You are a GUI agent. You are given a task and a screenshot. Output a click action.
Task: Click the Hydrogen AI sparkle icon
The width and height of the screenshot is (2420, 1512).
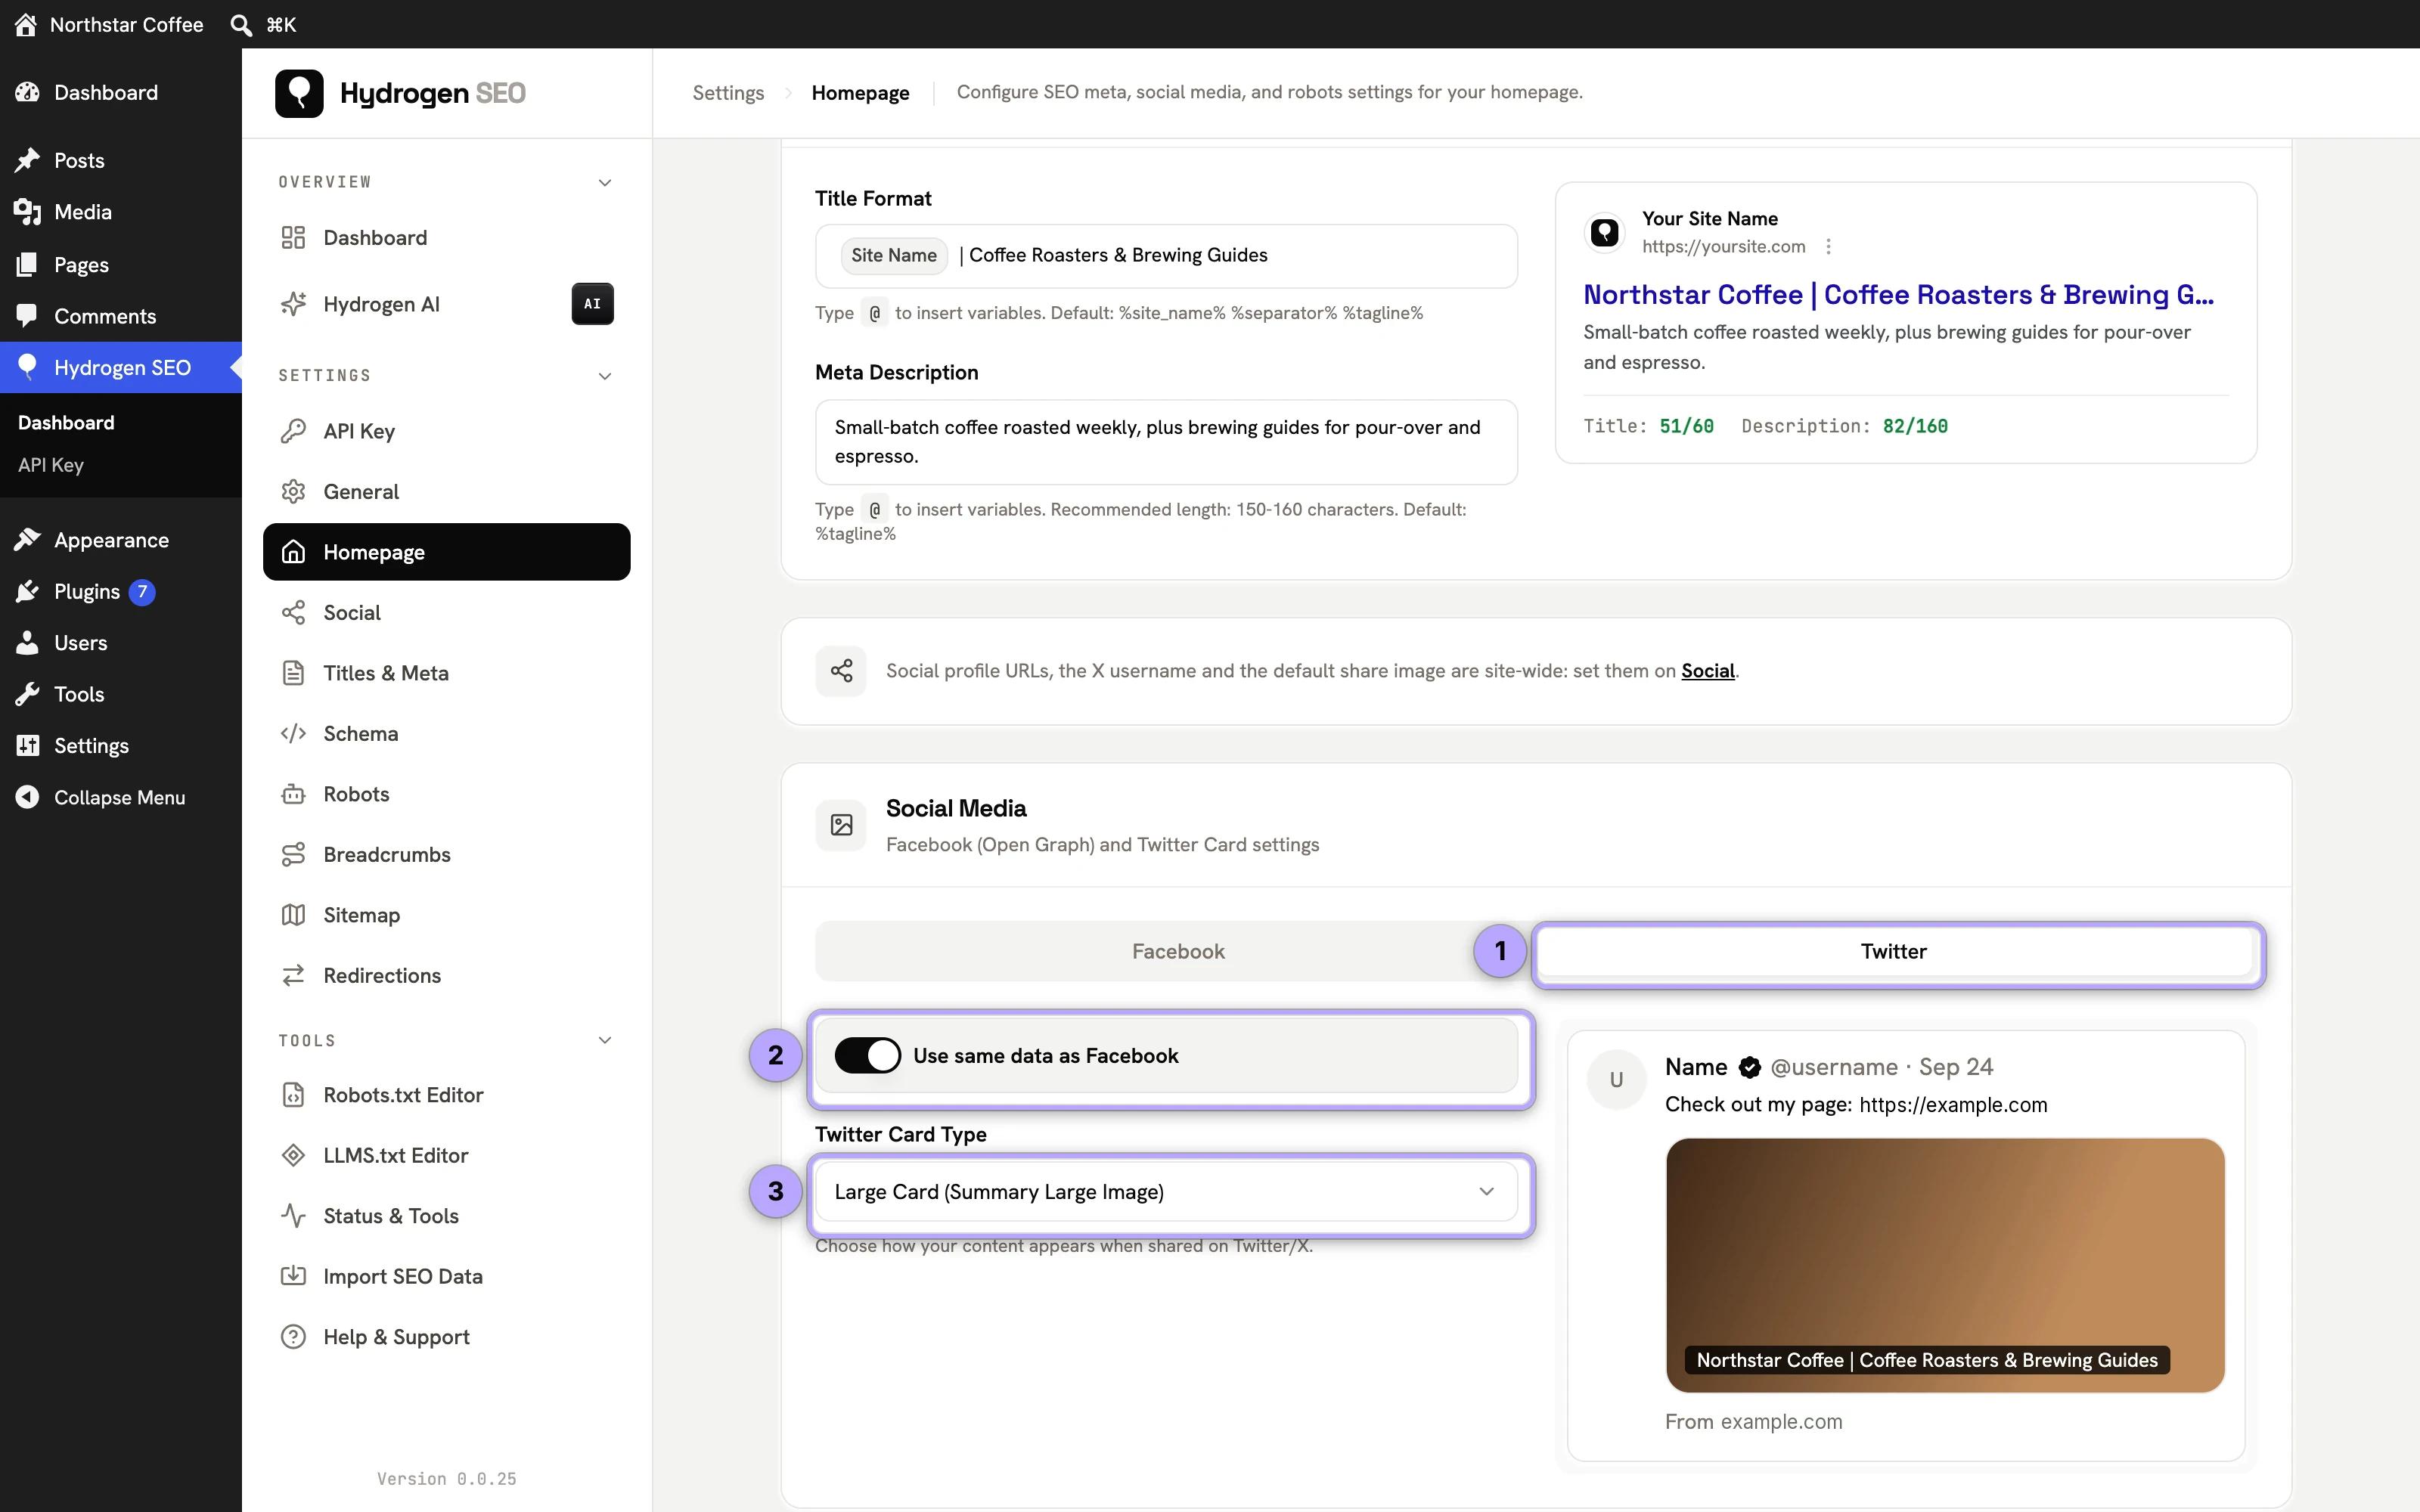pyautogui.click(x=293, y=304)
